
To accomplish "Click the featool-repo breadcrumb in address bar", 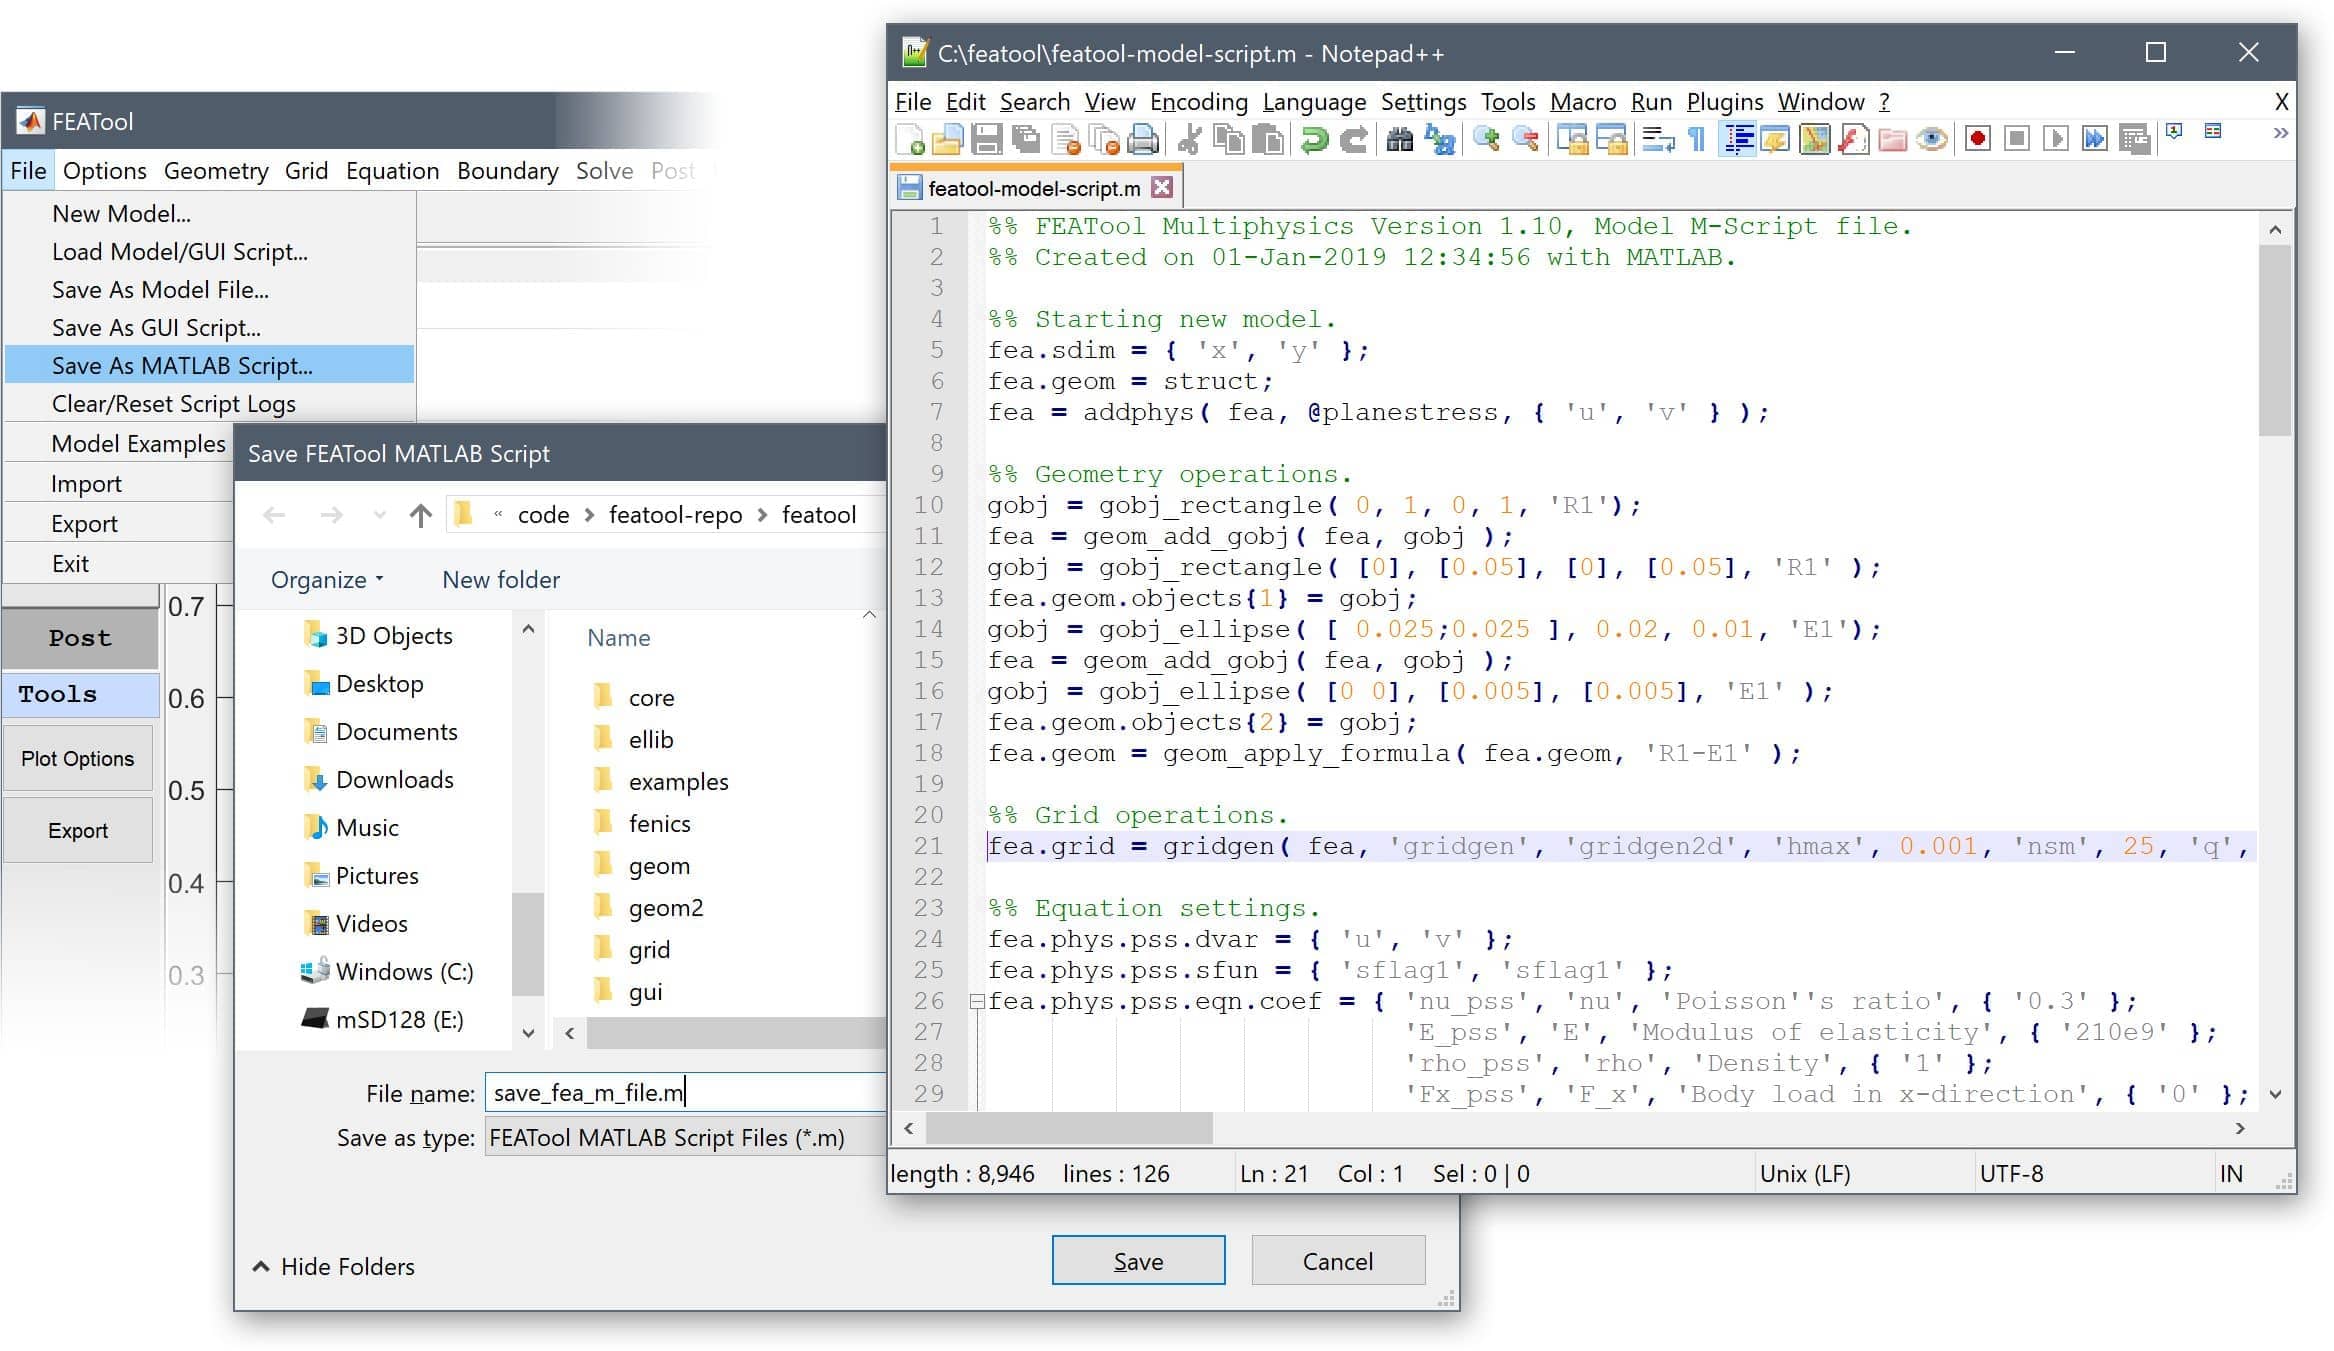I will click(x=675, y=515).
